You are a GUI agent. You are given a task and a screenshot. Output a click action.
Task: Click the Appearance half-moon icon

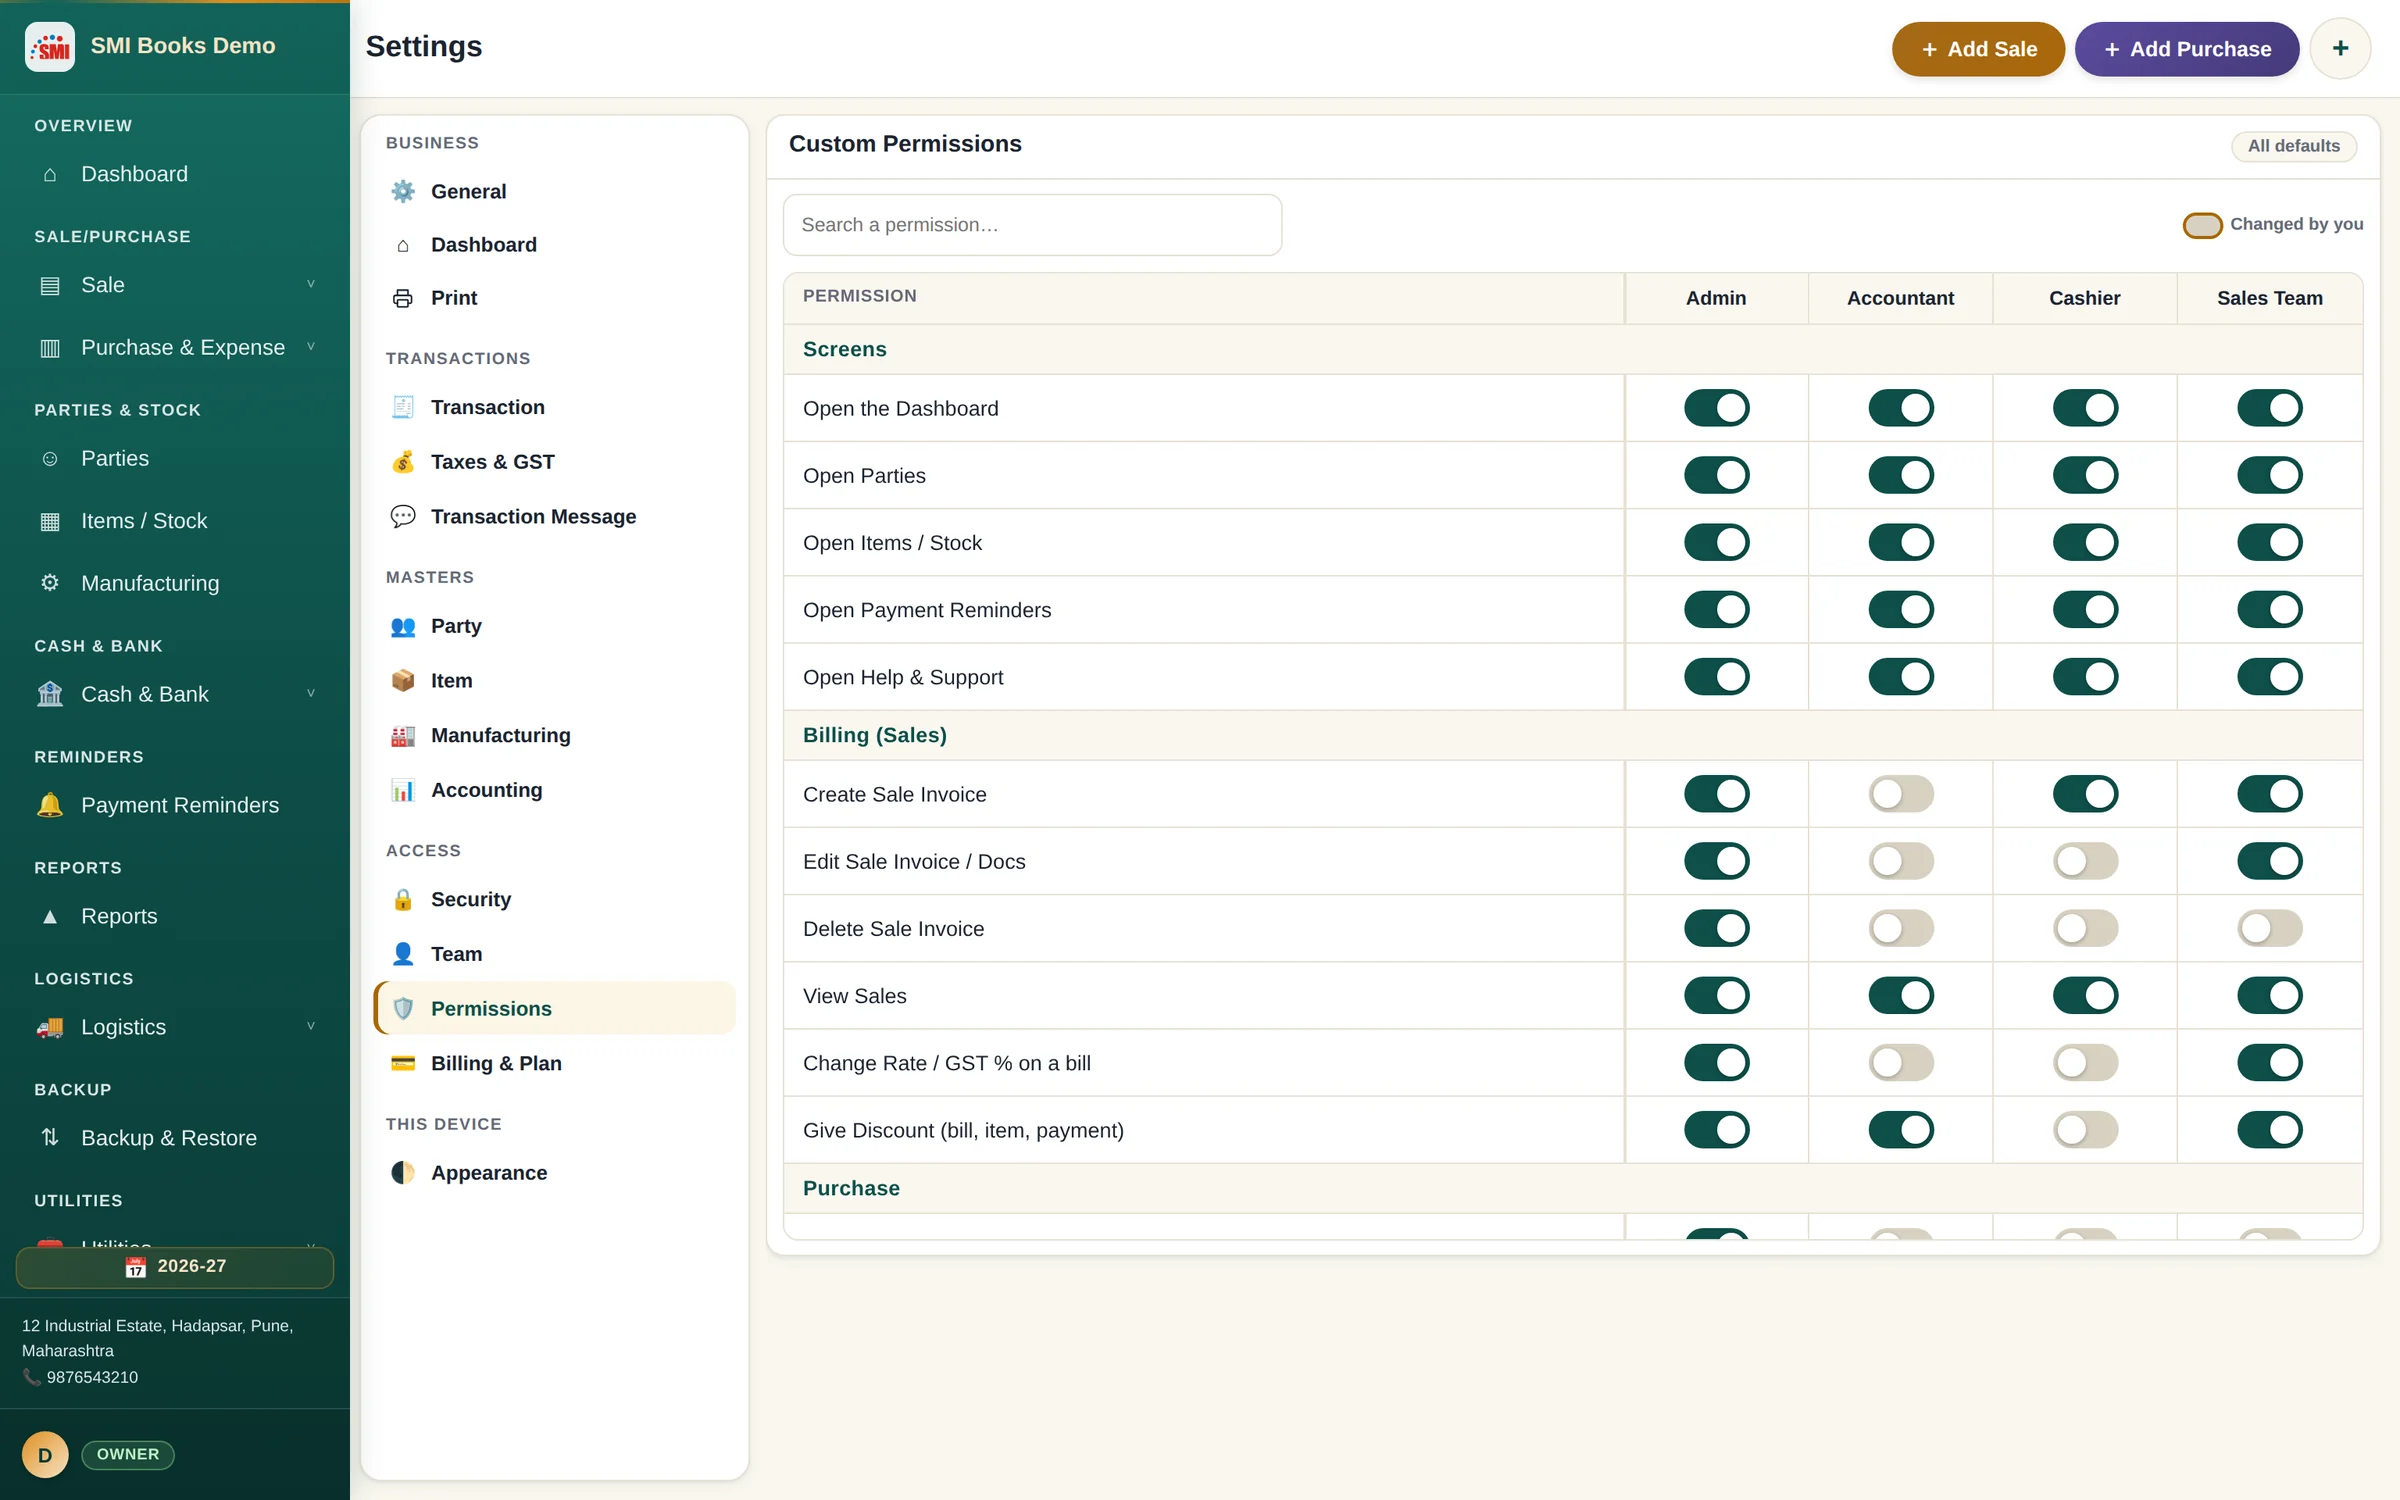click(x=403, y=1173)
